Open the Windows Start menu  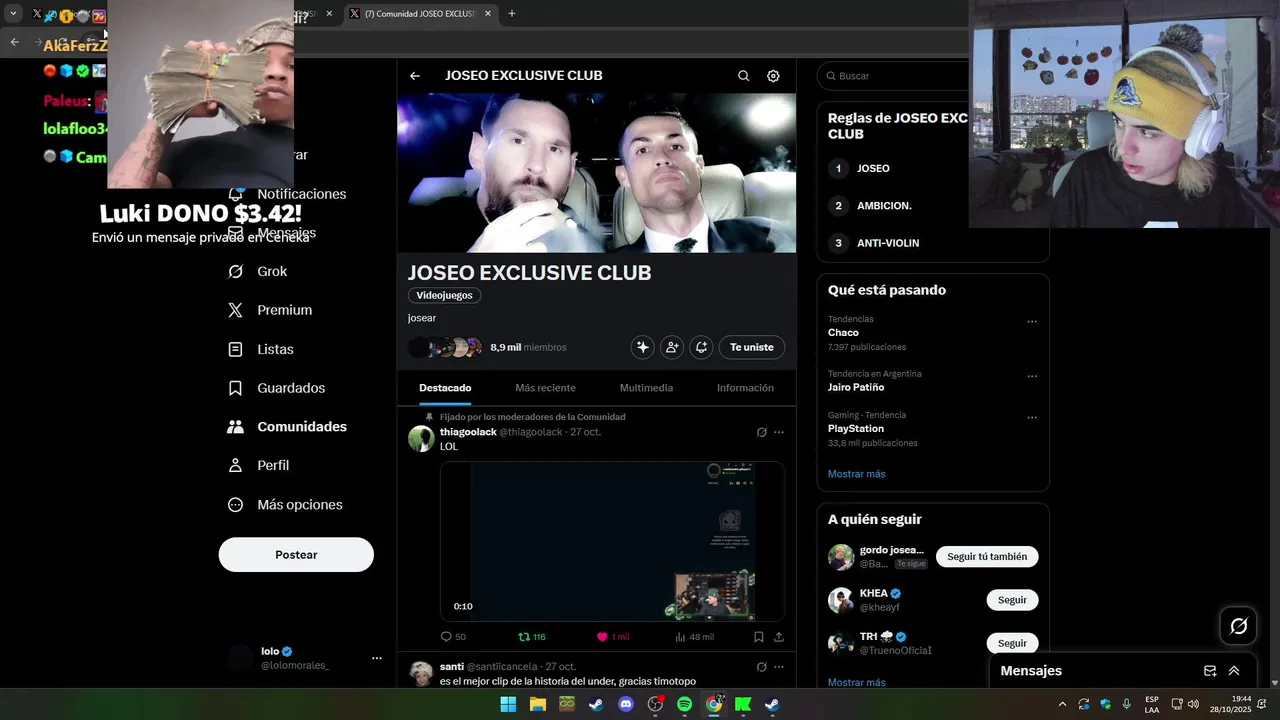[x=508, y=704]
